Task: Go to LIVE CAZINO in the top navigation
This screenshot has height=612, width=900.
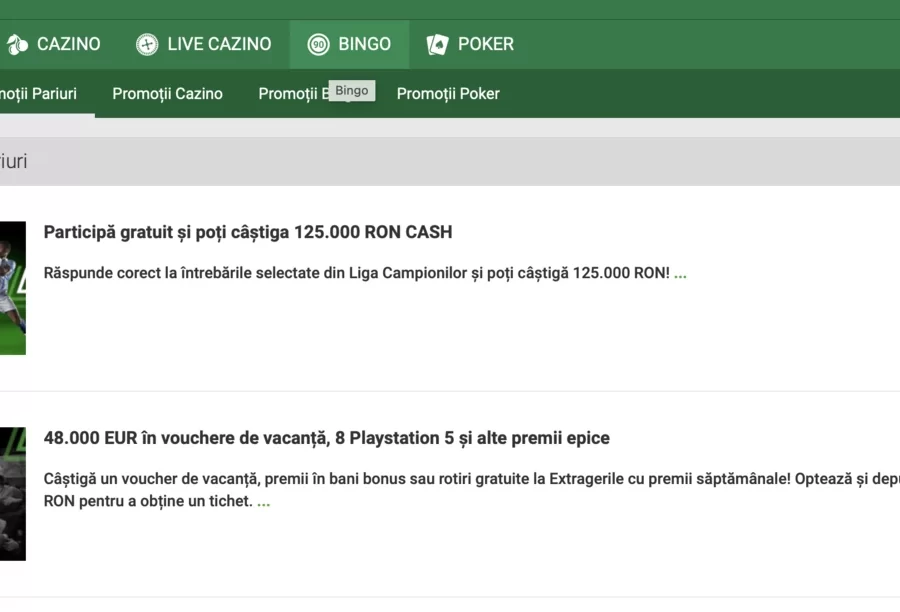Action: tap(219, 44)
